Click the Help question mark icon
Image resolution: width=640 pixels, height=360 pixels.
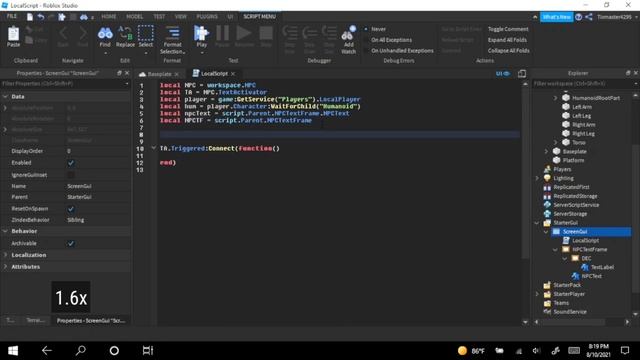(x=578, y=17)
